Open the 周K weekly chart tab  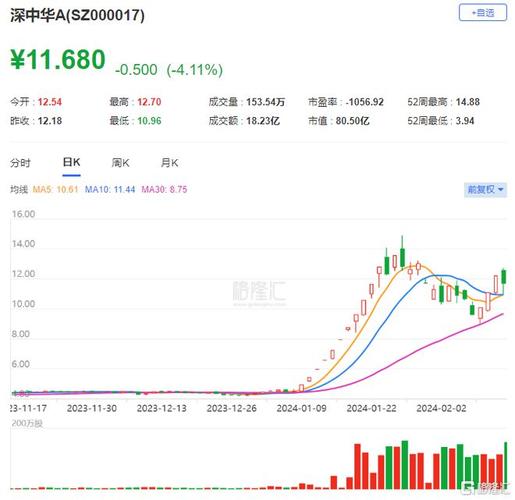(120, 163)
